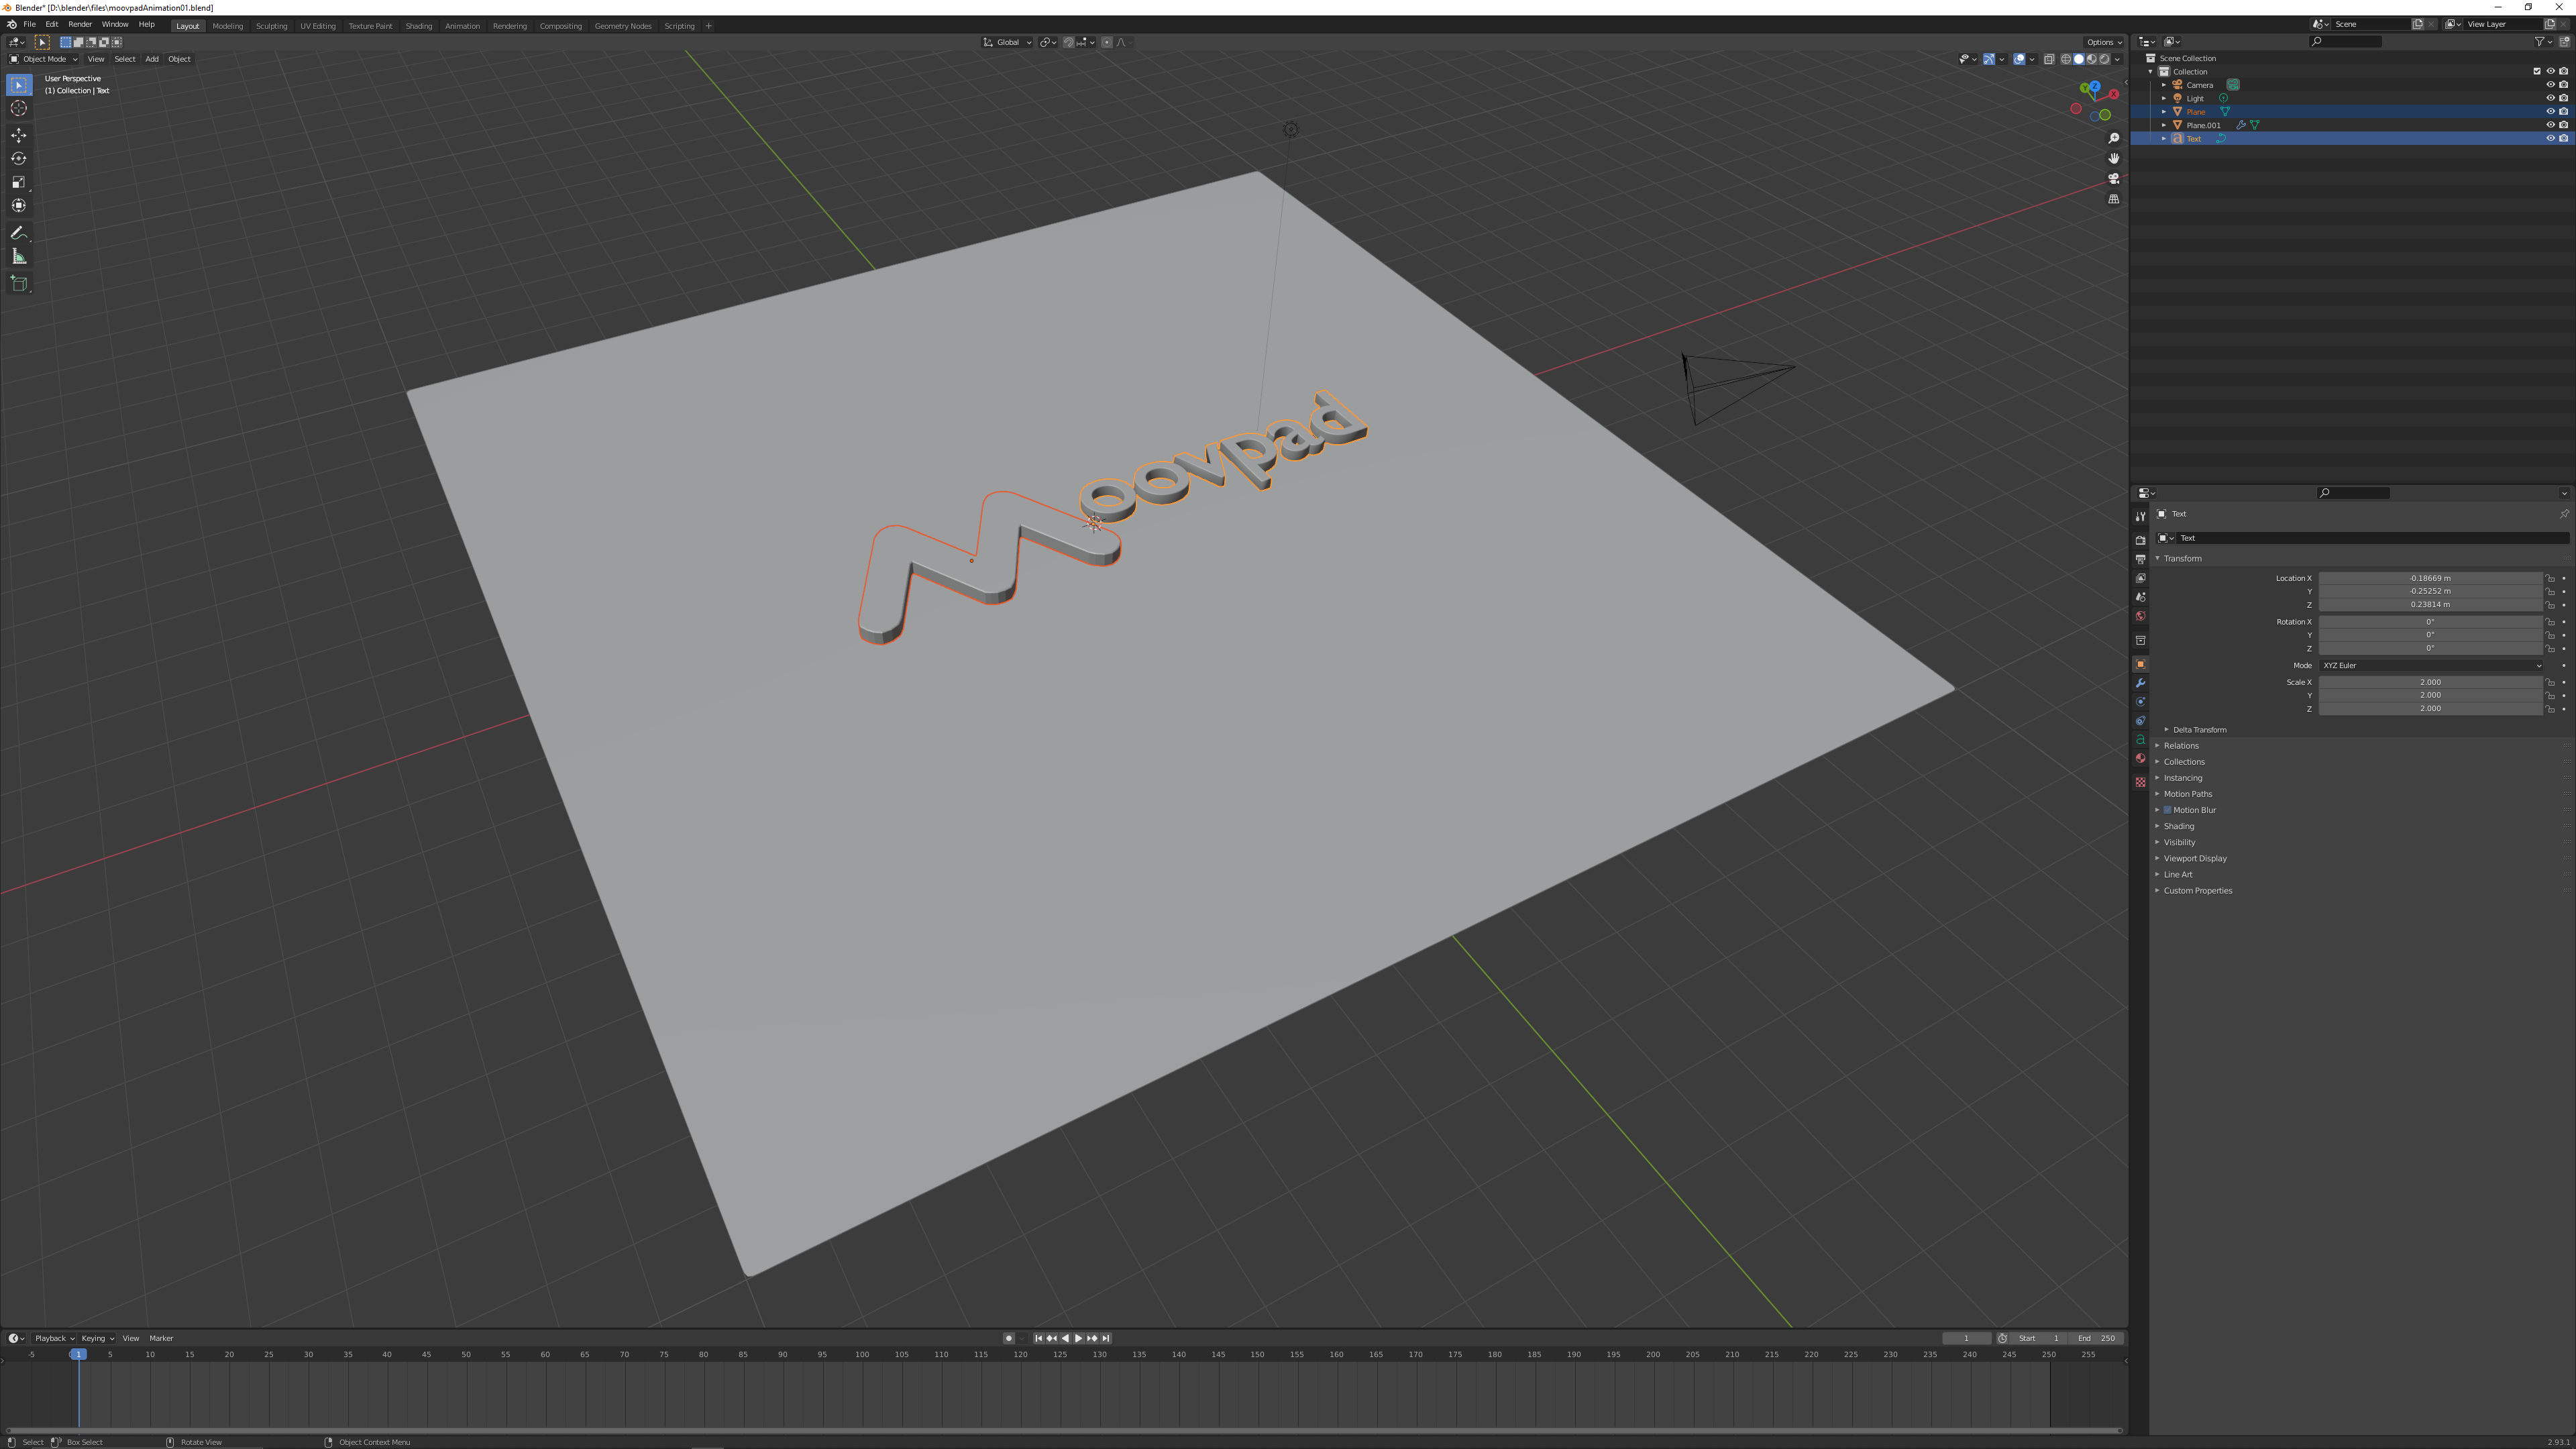
Task: Toggle X-Ray mode in viewport header
Action: (x=2048, y=59)
